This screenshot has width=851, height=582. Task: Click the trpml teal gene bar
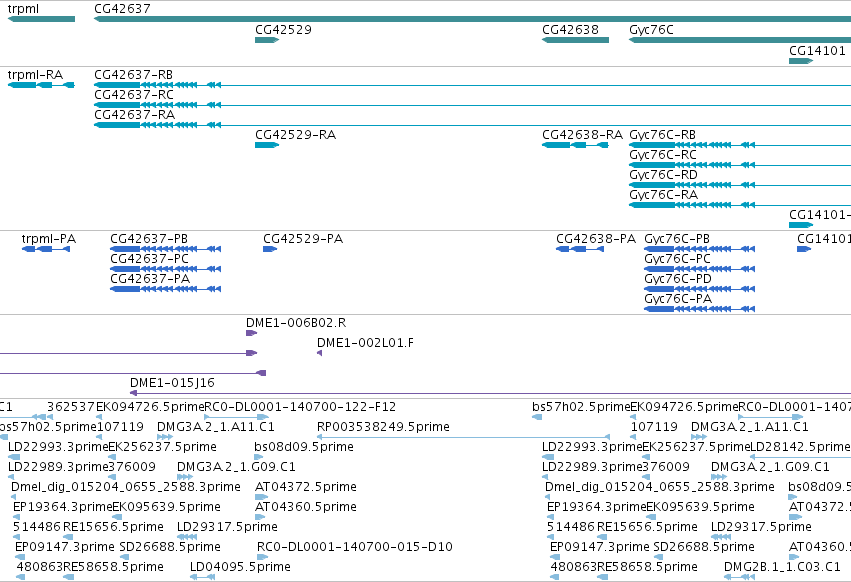point(41,19)
